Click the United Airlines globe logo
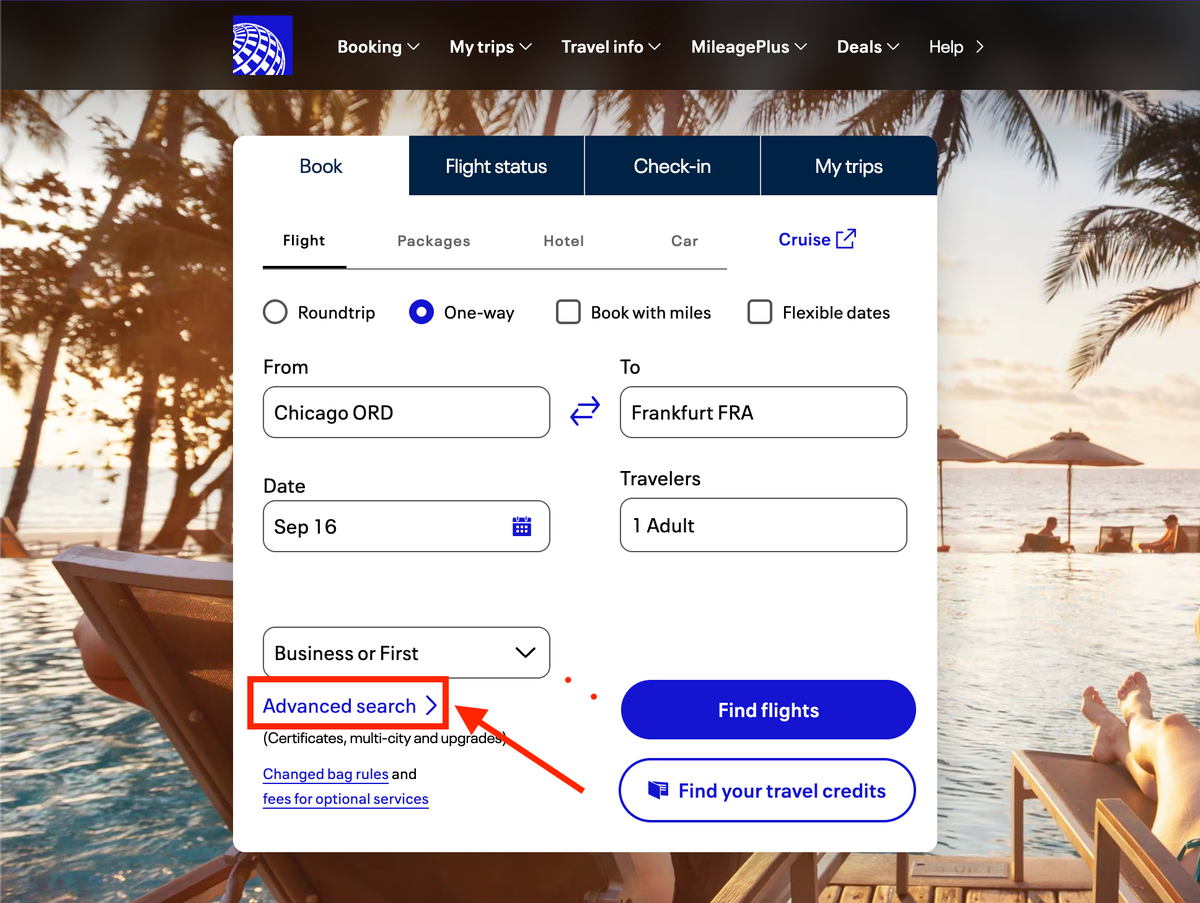The height and width of the screenshot is (903, 1200). point(261,45)
